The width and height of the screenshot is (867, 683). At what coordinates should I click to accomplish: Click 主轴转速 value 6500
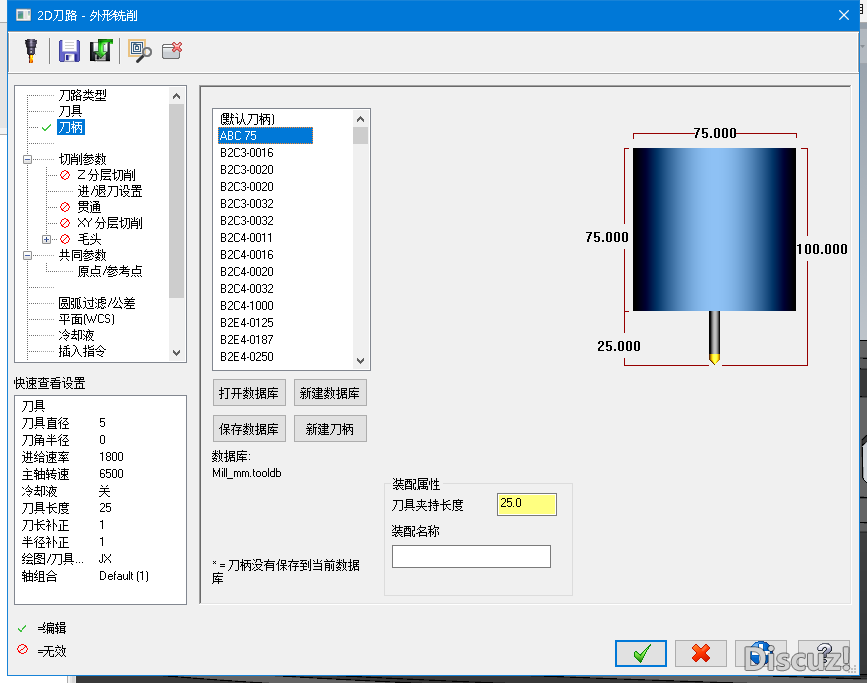(x=111, y=474)
